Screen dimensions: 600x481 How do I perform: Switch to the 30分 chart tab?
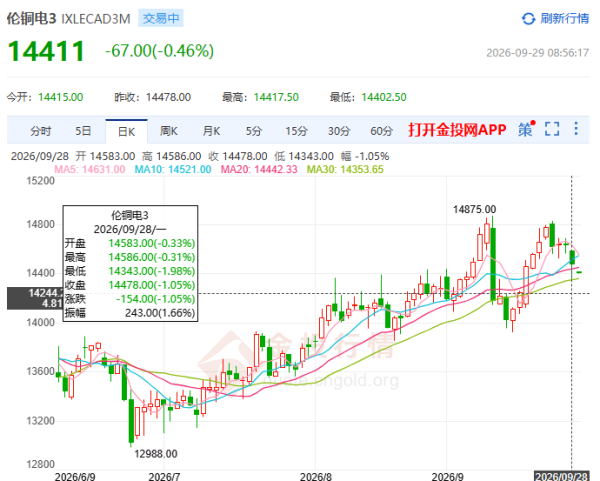point(339,131)
